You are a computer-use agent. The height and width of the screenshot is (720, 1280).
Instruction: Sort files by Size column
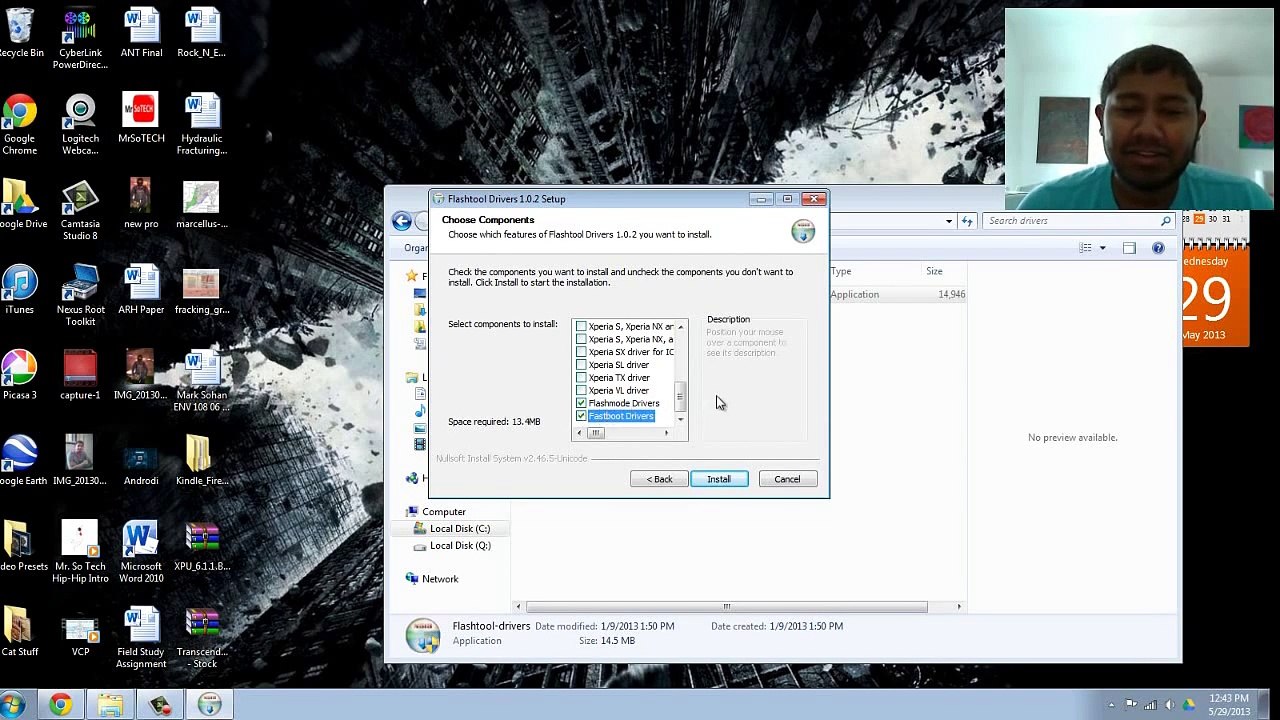pyautogui.click(x=934, y=271)
